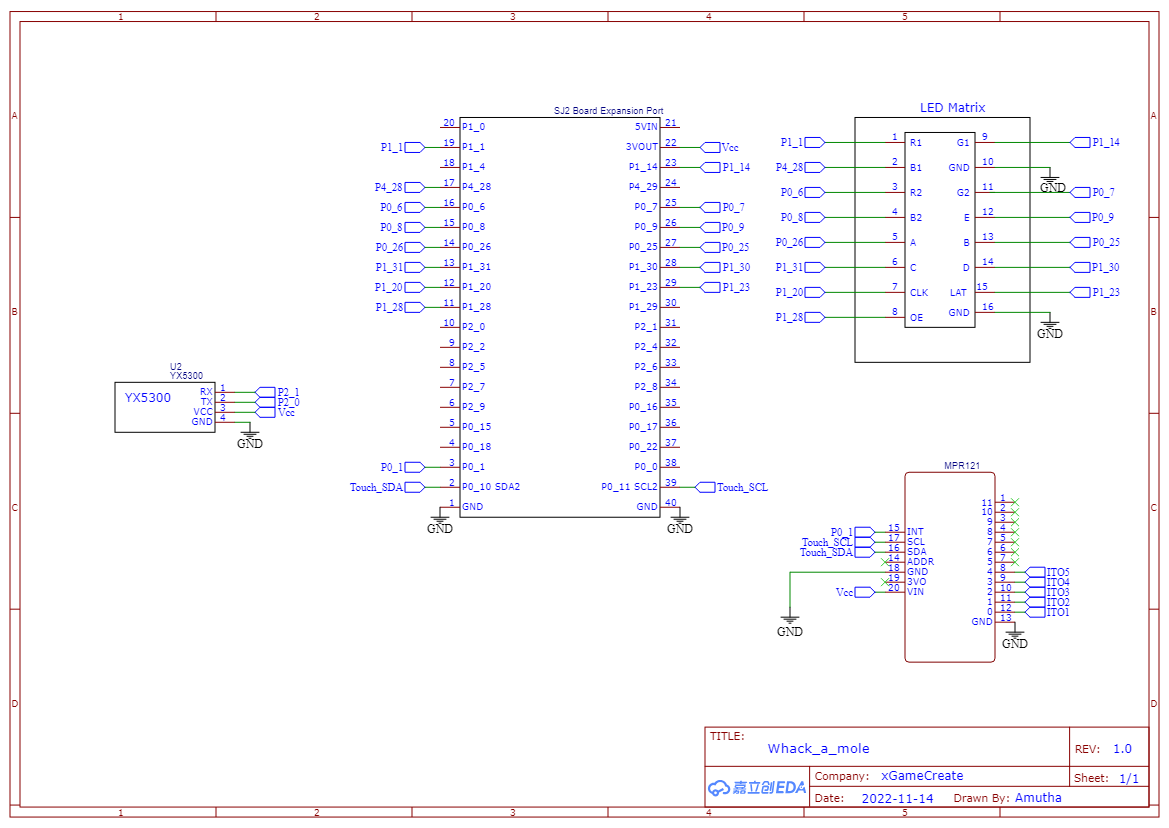
Task: Click the ITO4 net flag on MPR121
Action: [x=1047, y=582]
